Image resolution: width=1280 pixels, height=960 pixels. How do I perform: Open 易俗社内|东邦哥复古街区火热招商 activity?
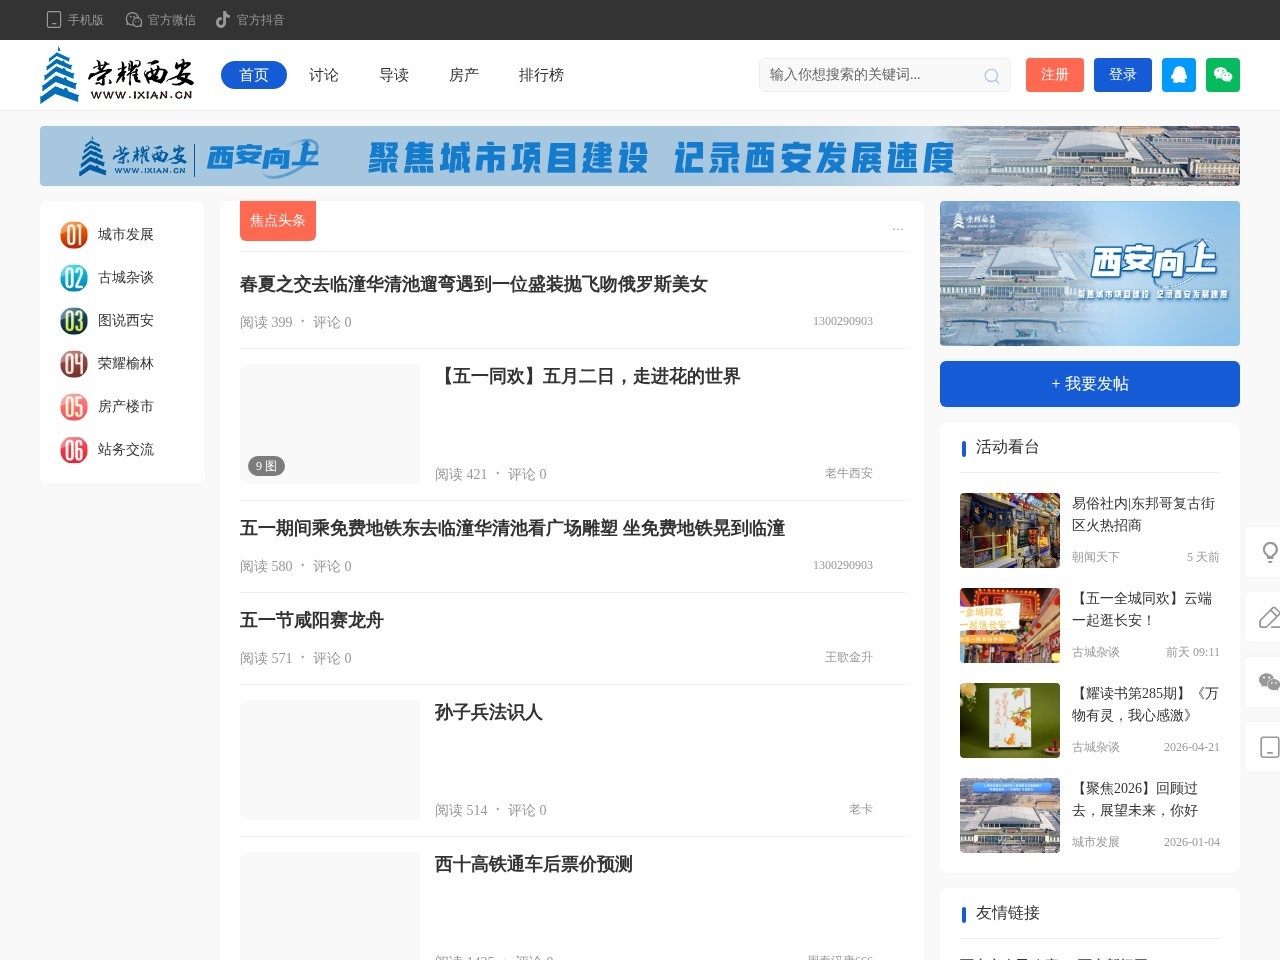pyautogui.click(x=1144, y=515)
